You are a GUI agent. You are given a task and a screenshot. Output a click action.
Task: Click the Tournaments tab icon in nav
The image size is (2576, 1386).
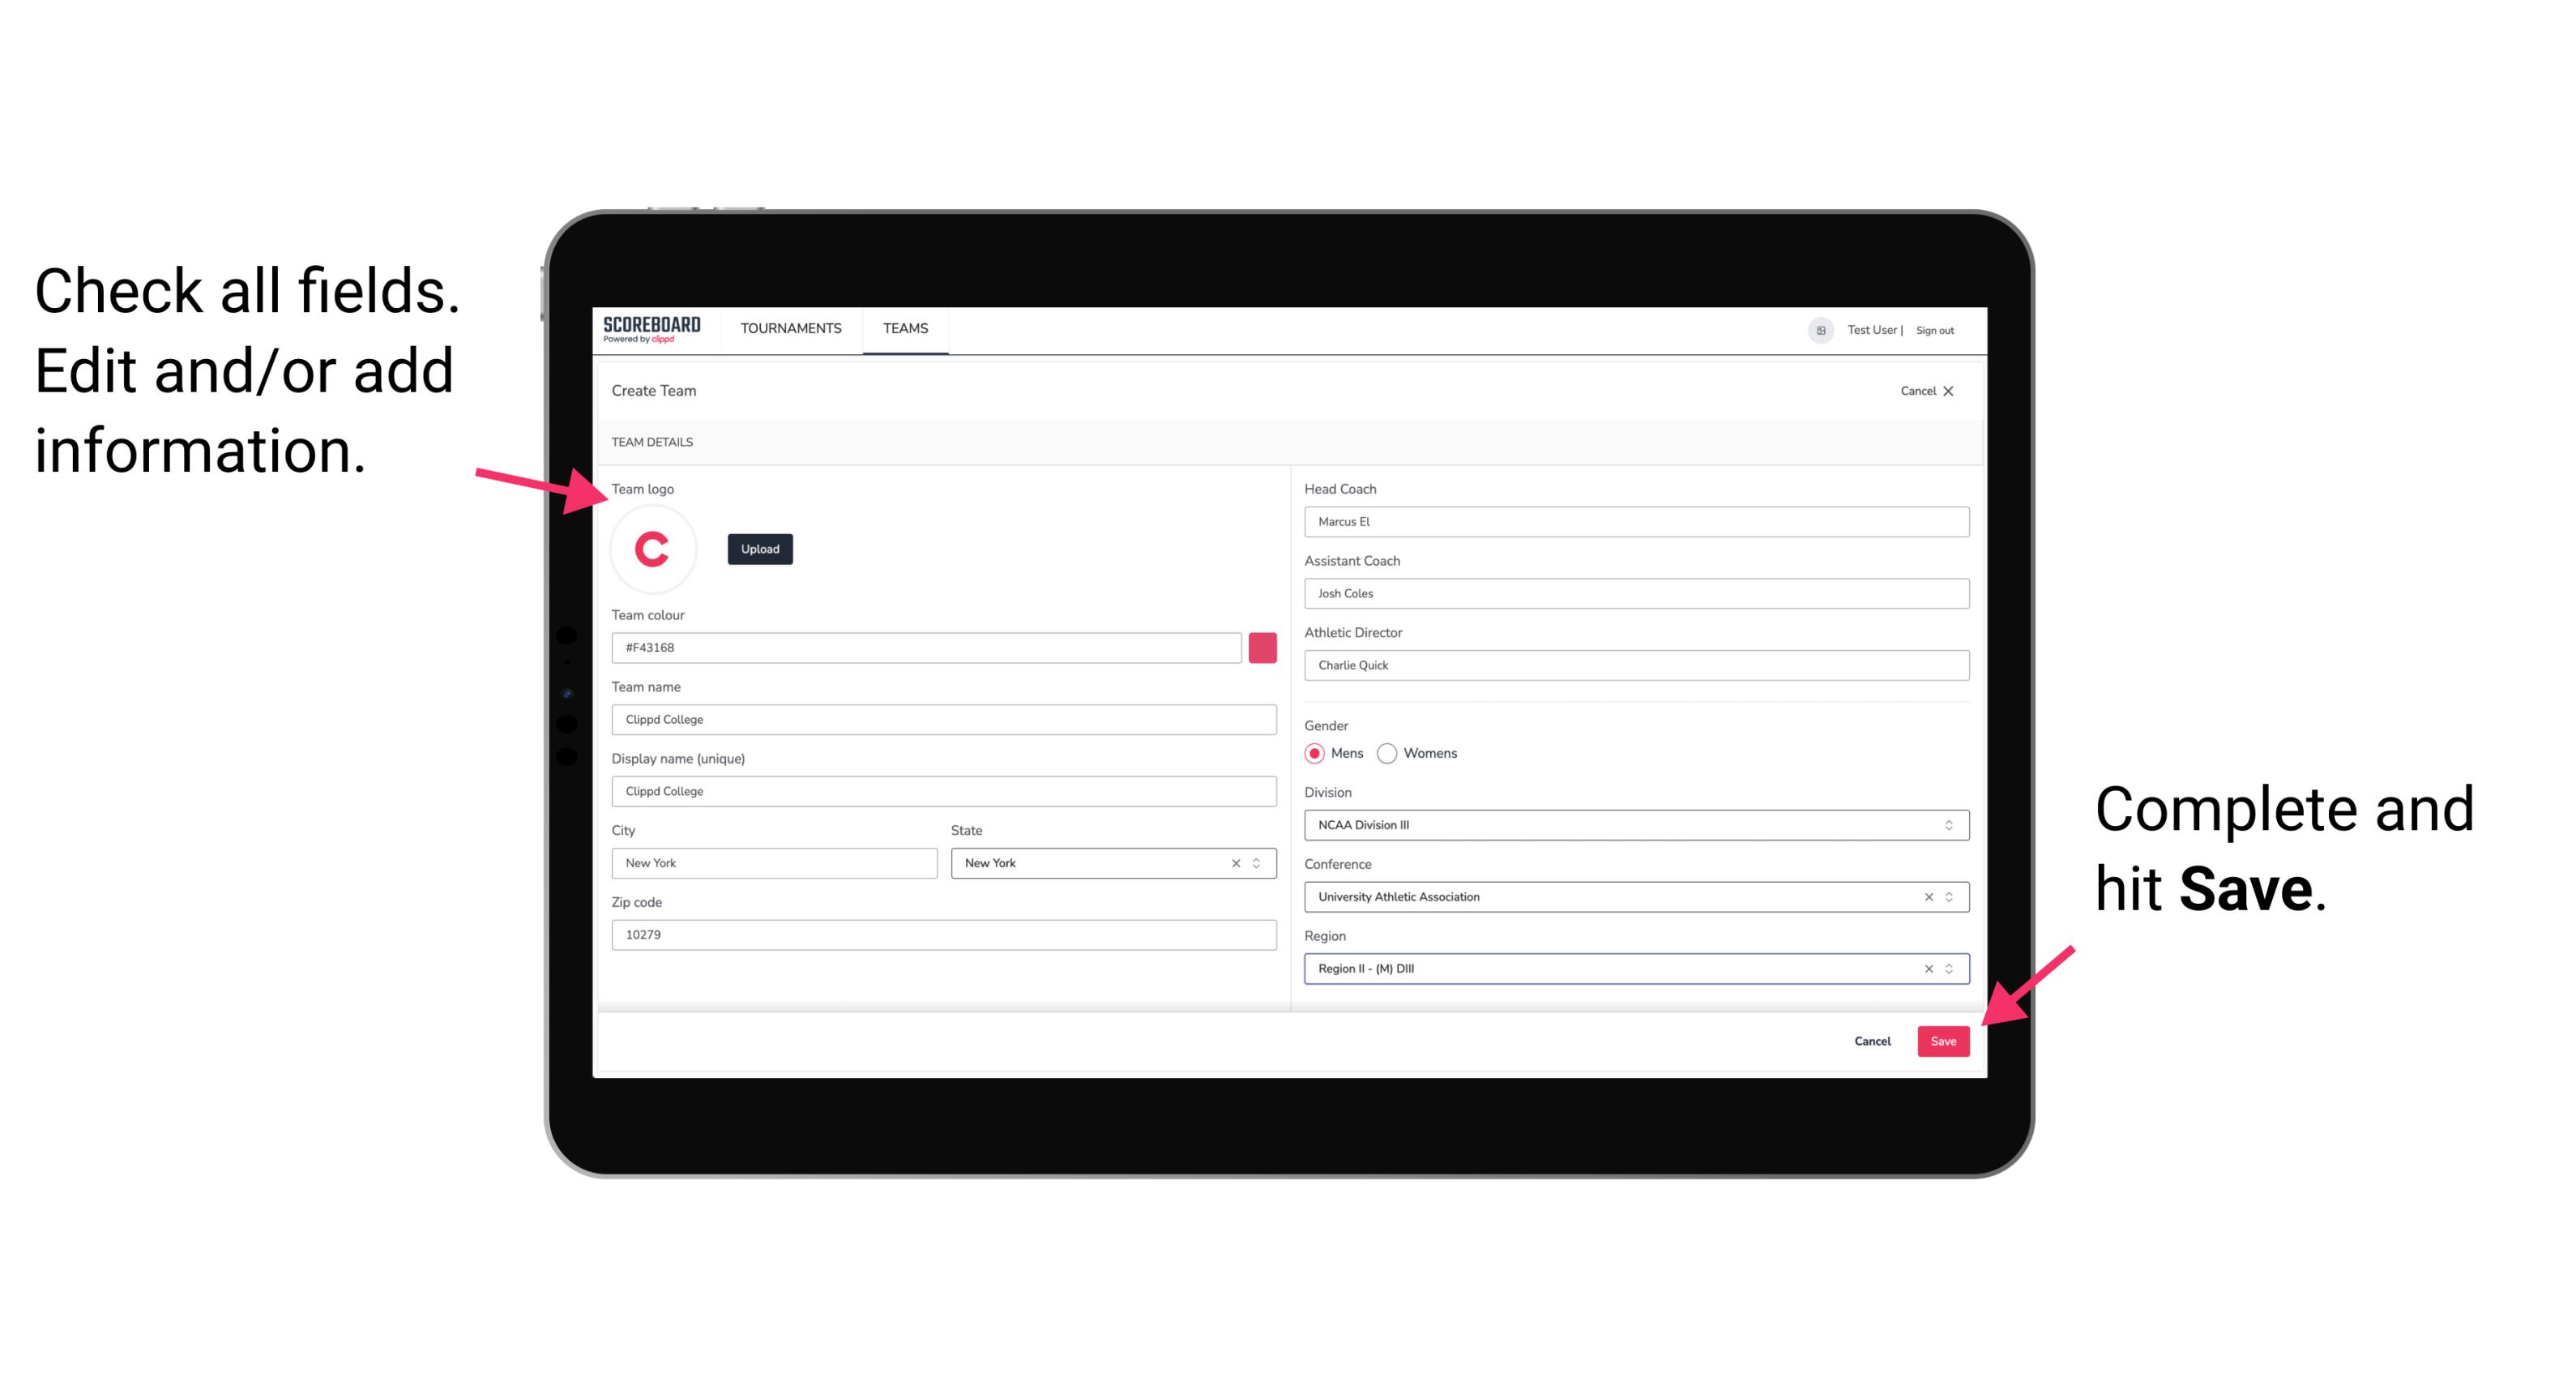pyautogui.click(x=788, y=329)
